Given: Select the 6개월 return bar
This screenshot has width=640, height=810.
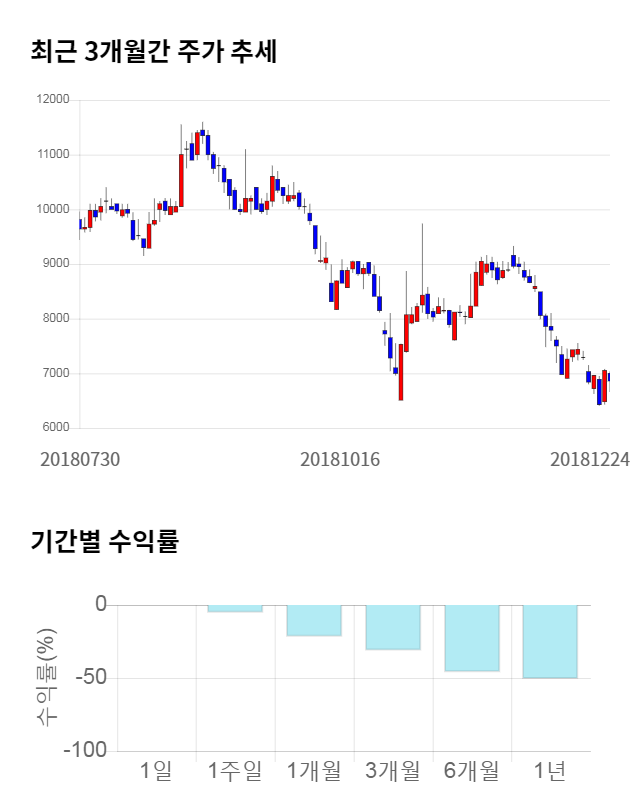Looking at the screenshot, I should [x=472, y=638].
